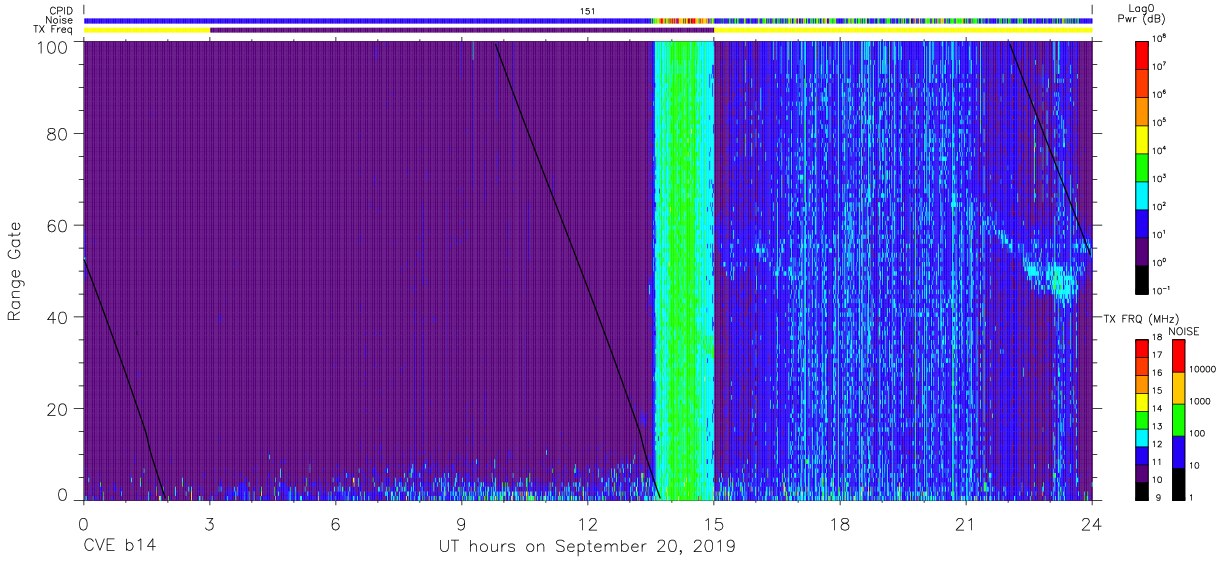Click the black diagonal line starting at hour 0
The image size is (1228, 567).
pos(123,378)
